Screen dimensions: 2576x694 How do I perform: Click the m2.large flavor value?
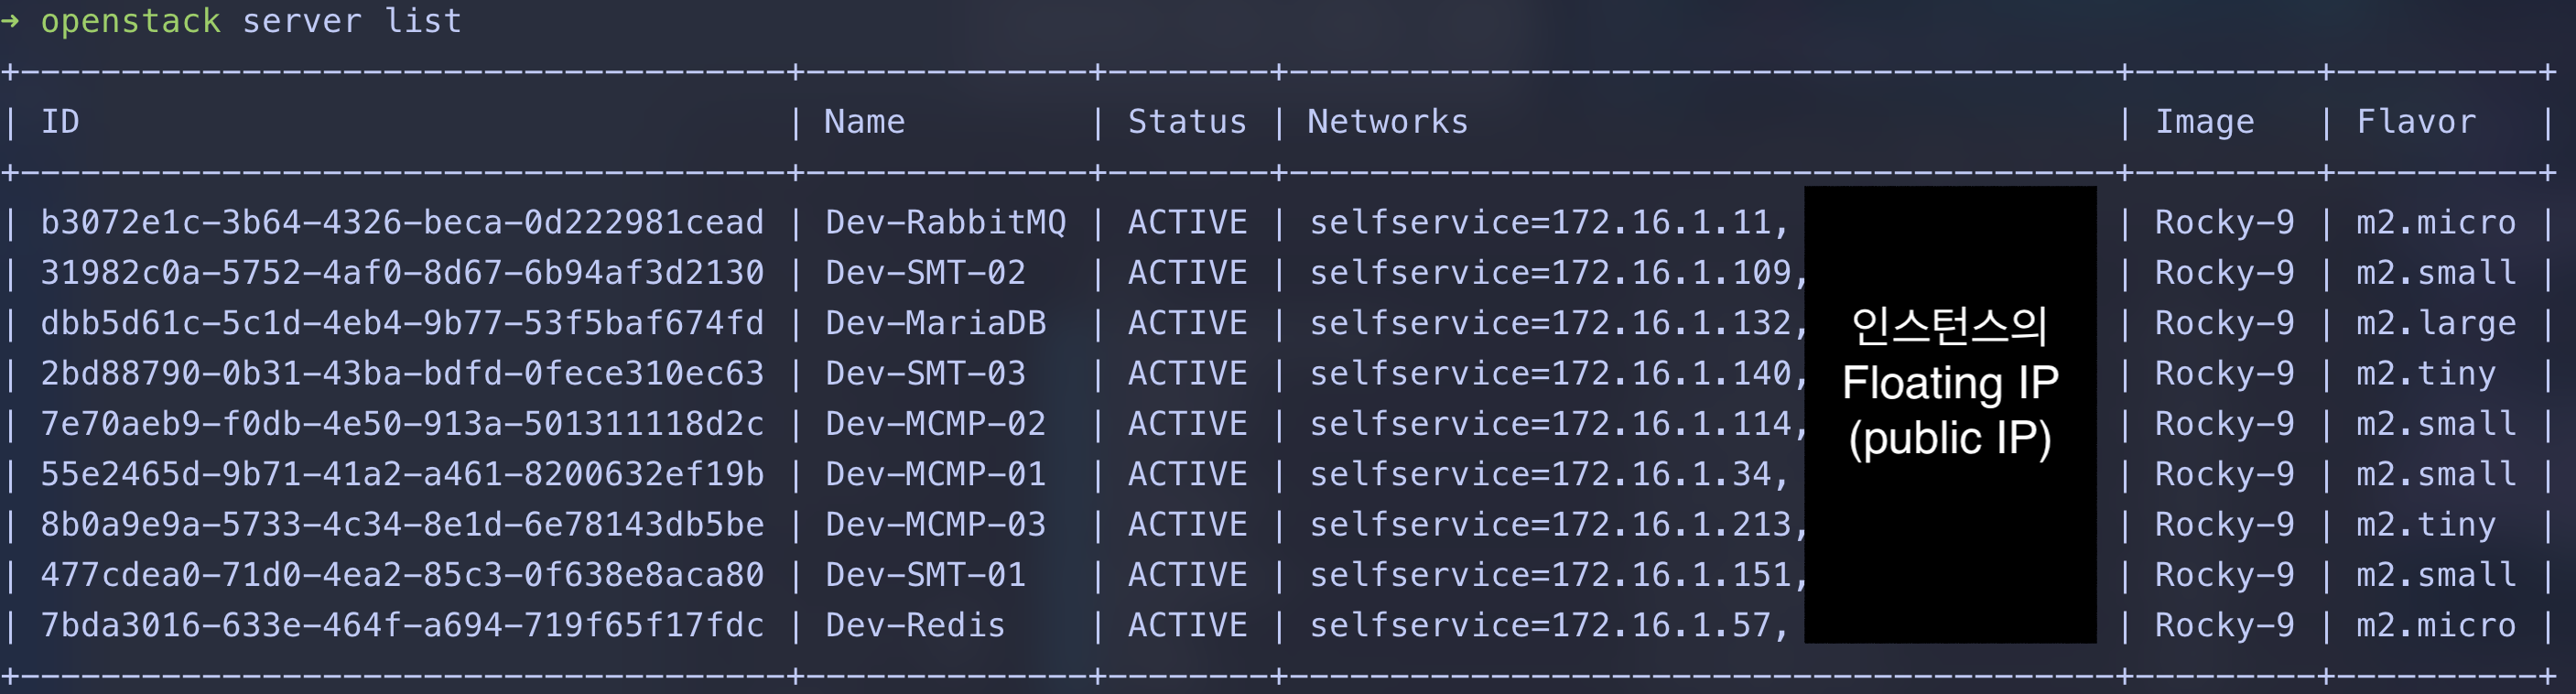(x=2436, y=324)
